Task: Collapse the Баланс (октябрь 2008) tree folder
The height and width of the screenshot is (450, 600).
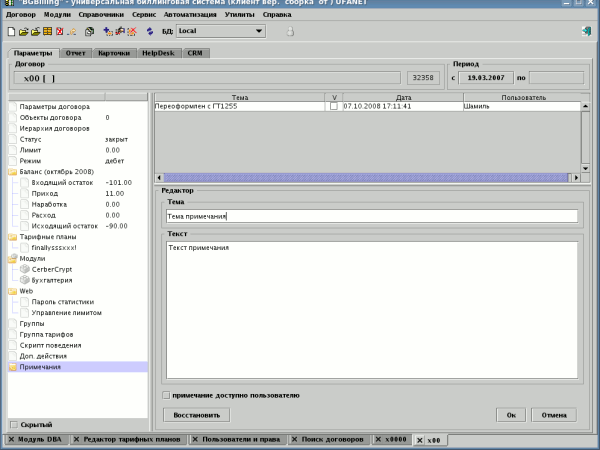Action: click(13, 172)
